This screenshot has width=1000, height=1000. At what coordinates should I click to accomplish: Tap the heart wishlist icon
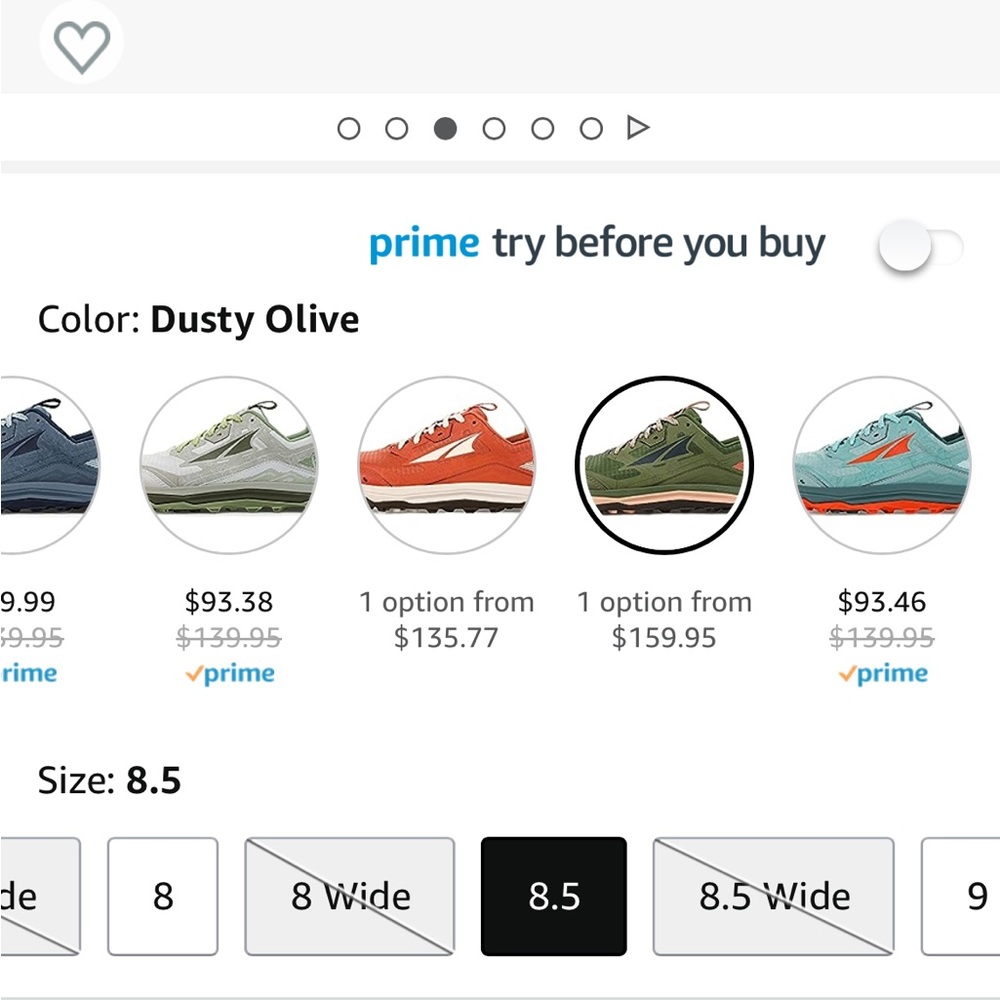82,43
